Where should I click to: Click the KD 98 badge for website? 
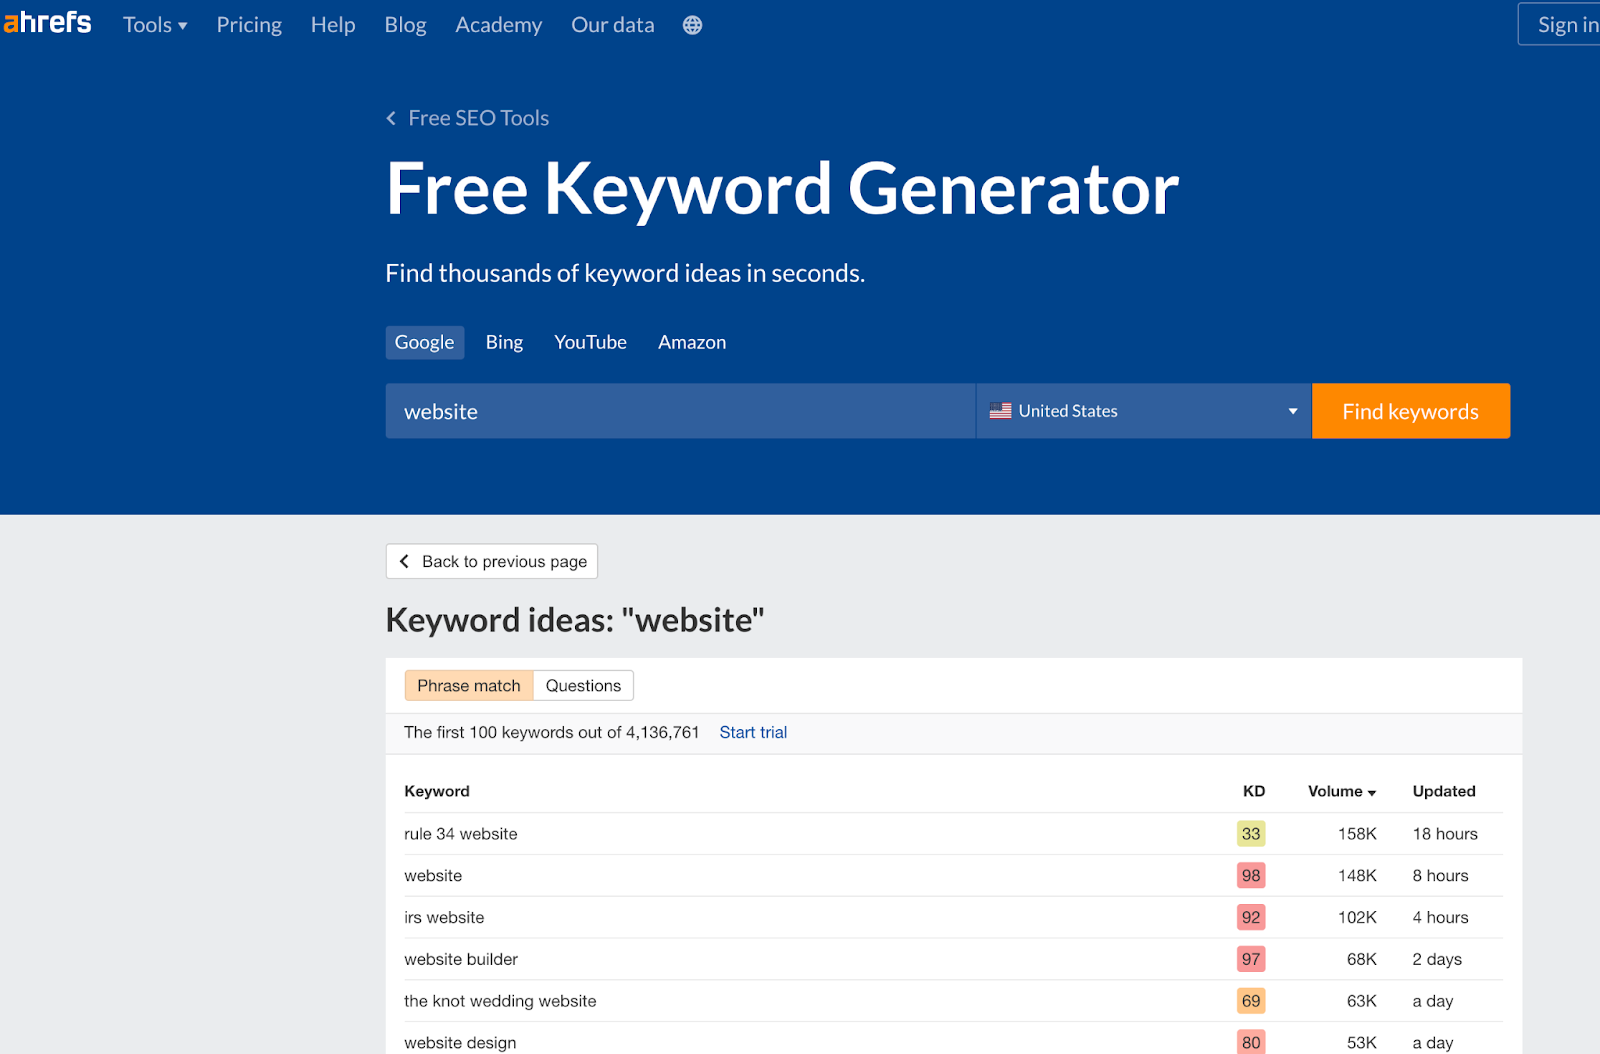[1250, 876]
